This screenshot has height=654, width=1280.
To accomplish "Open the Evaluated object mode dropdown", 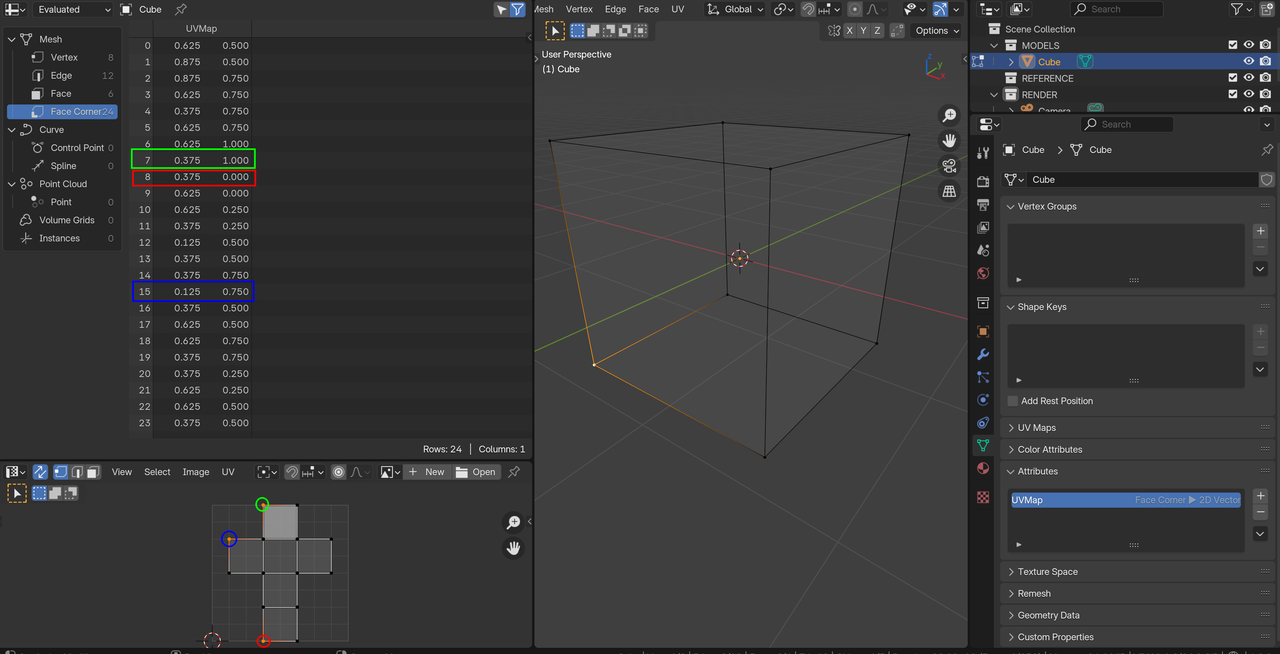I will point(73,9).
